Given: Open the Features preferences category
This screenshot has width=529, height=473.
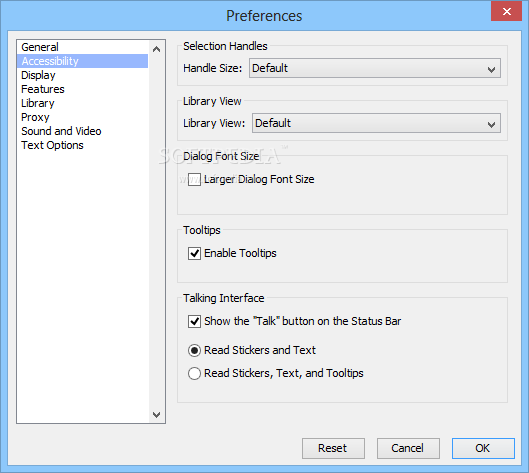Looking at the screenshot, I should tap(83, 89).
